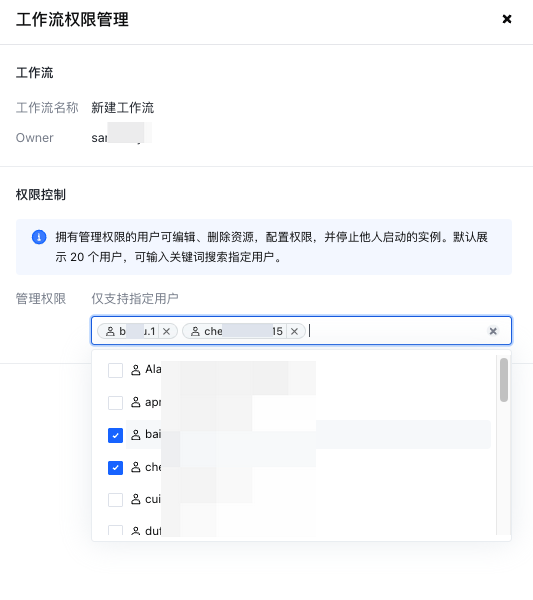
Task: Close the workflow permission dialog
Action: click(x=507, y=19)
